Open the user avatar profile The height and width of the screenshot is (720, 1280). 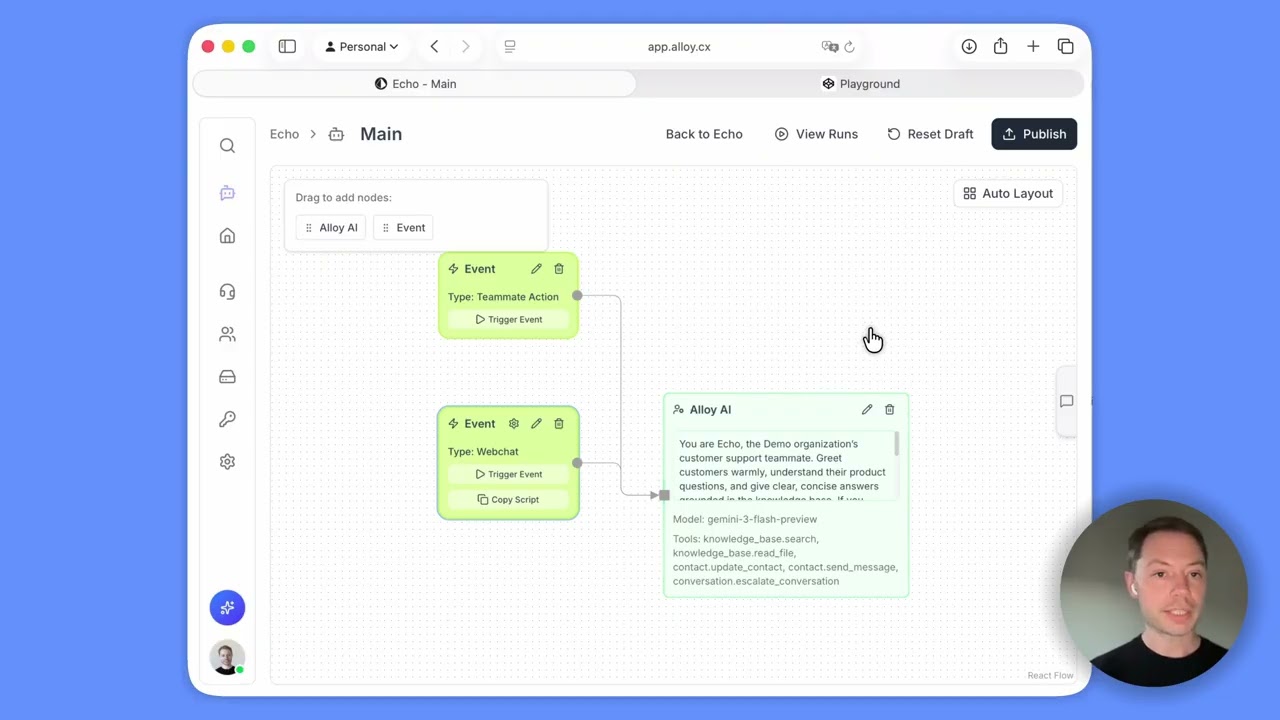227,657
